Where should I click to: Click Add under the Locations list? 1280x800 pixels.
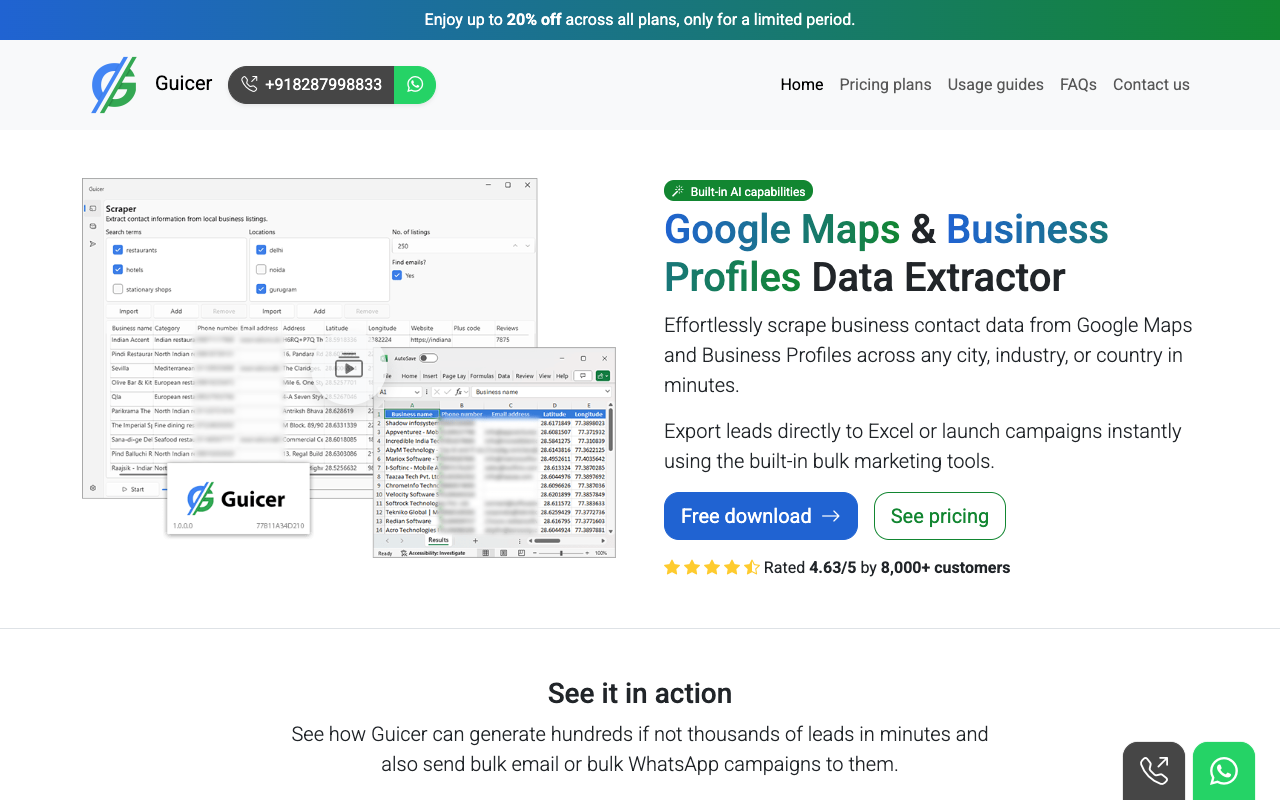(319, 311)
